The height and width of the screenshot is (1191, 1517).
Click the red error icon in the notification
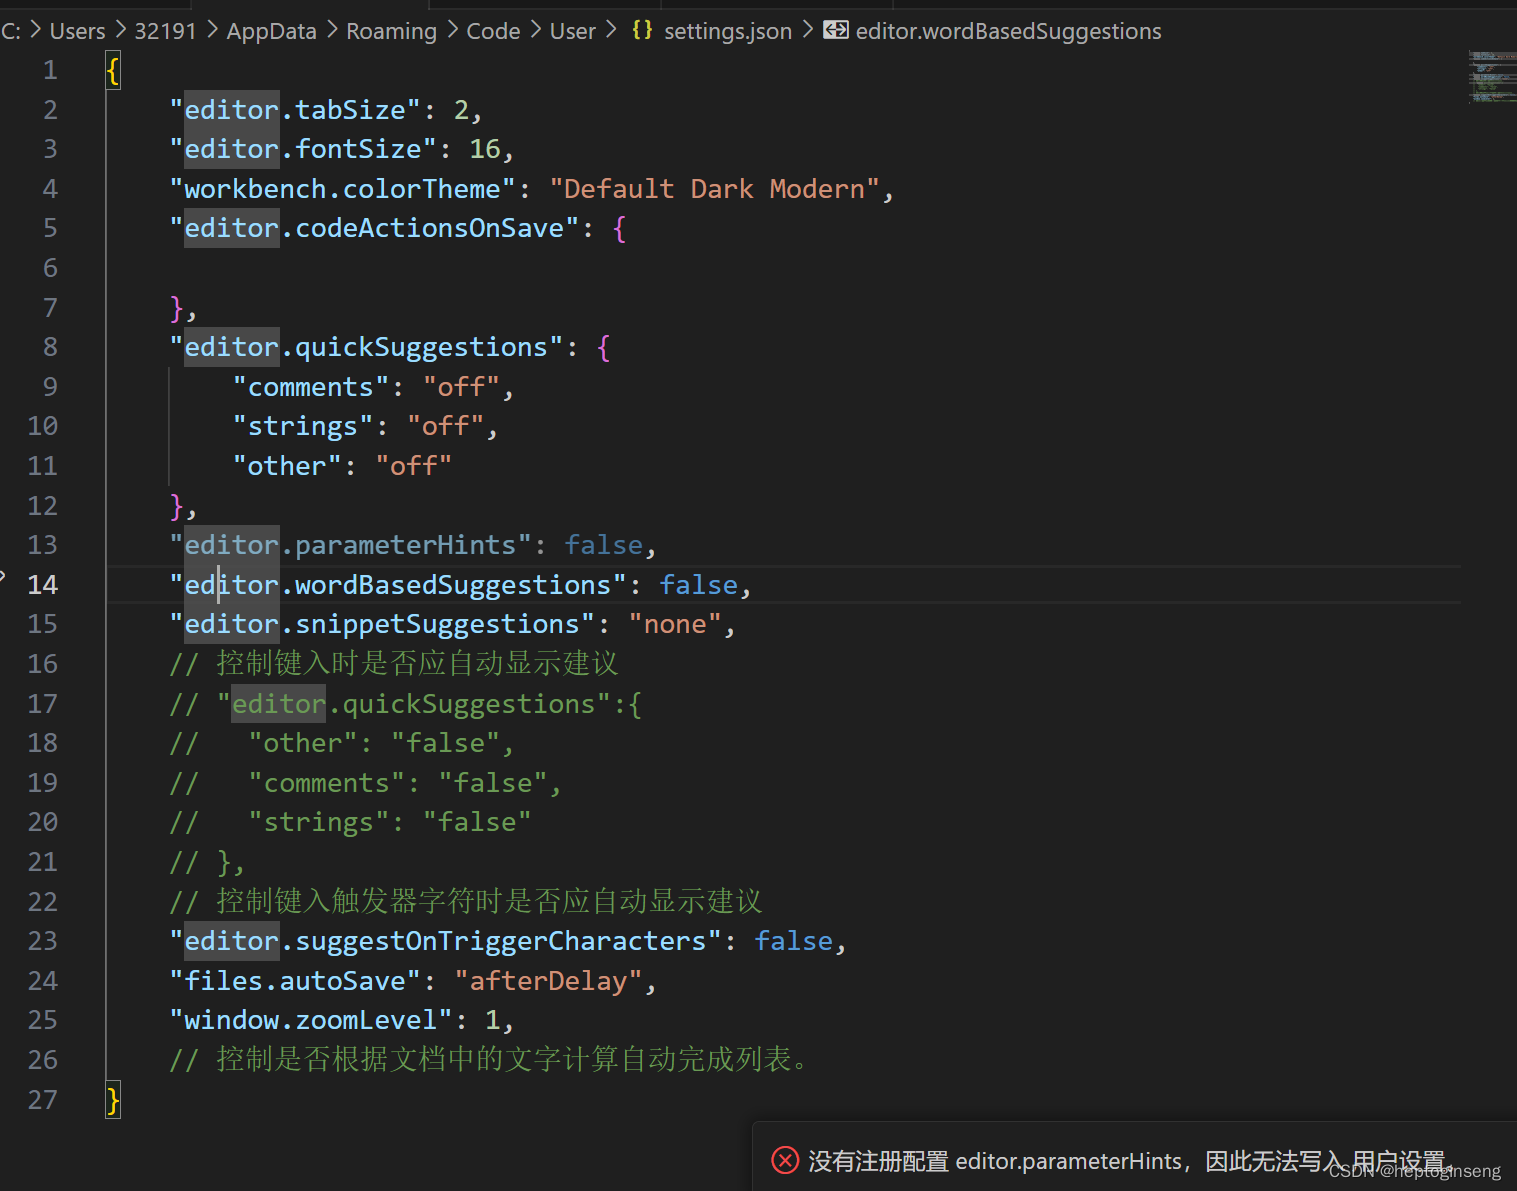point(785,1160)
